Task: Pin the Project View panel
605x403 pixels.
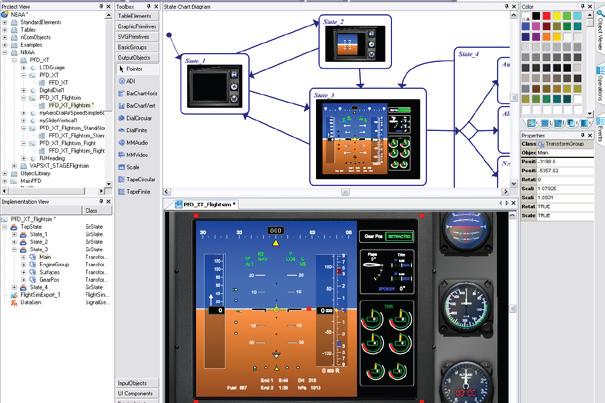Action: pos(100,5)
